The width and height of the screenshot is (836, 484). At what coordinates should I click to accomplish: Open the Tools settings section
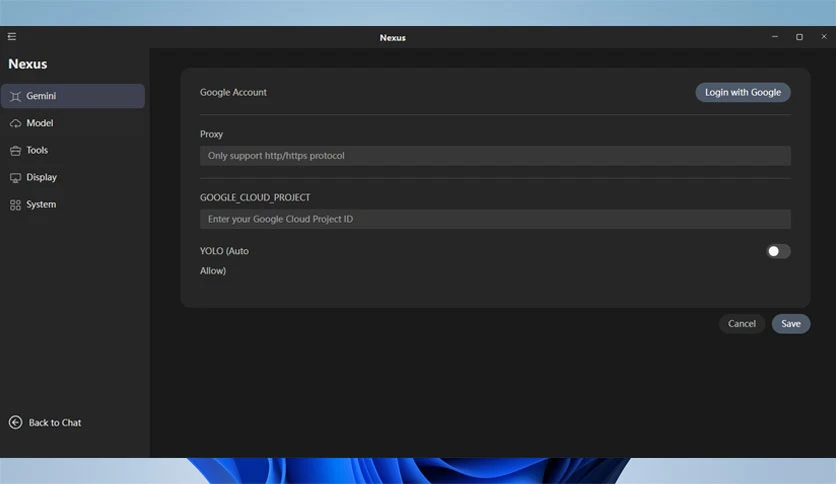point(73,150)
